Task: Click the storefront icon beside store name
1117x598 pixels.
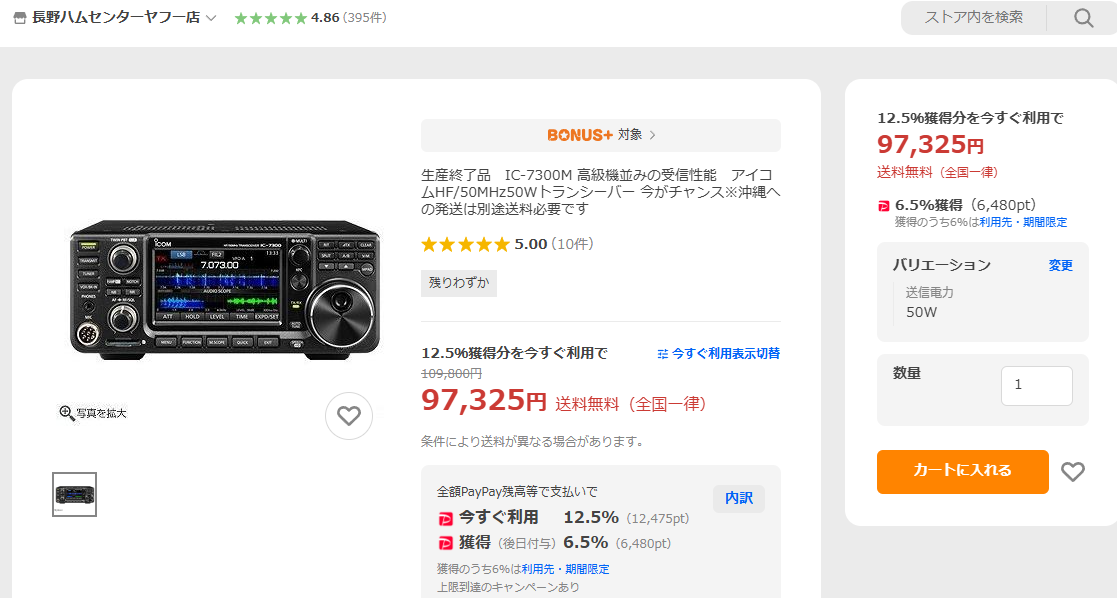Action: (x=19, y=18)
